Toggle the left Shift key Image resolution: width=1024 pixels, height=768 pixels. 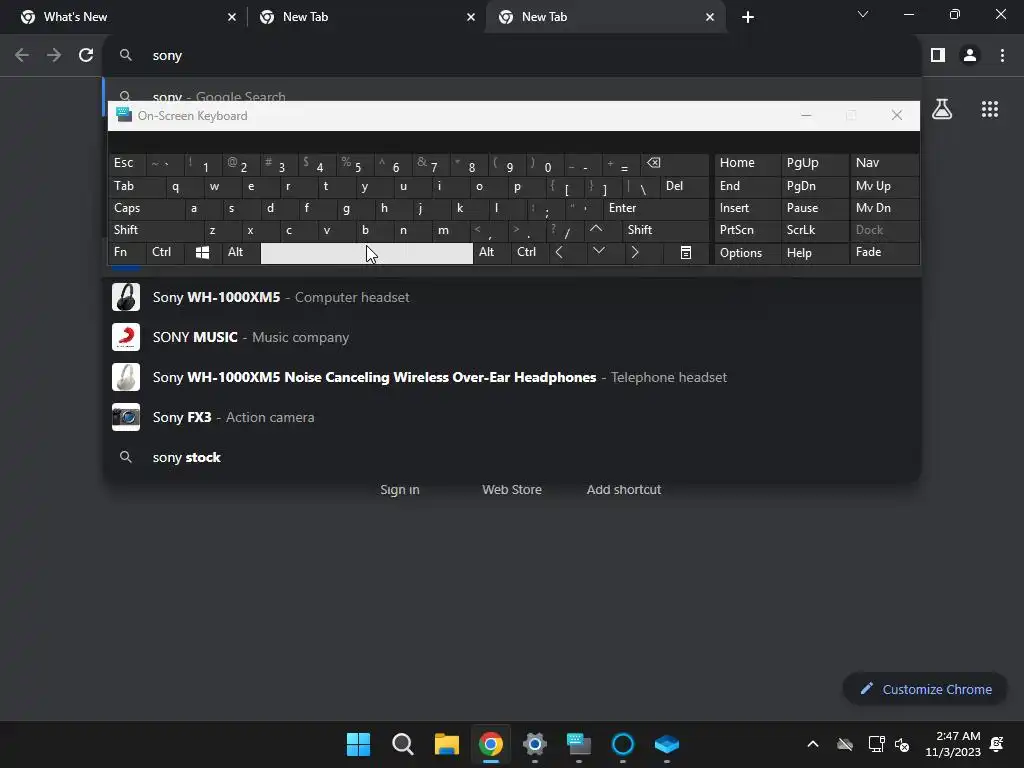click(155, 230)
